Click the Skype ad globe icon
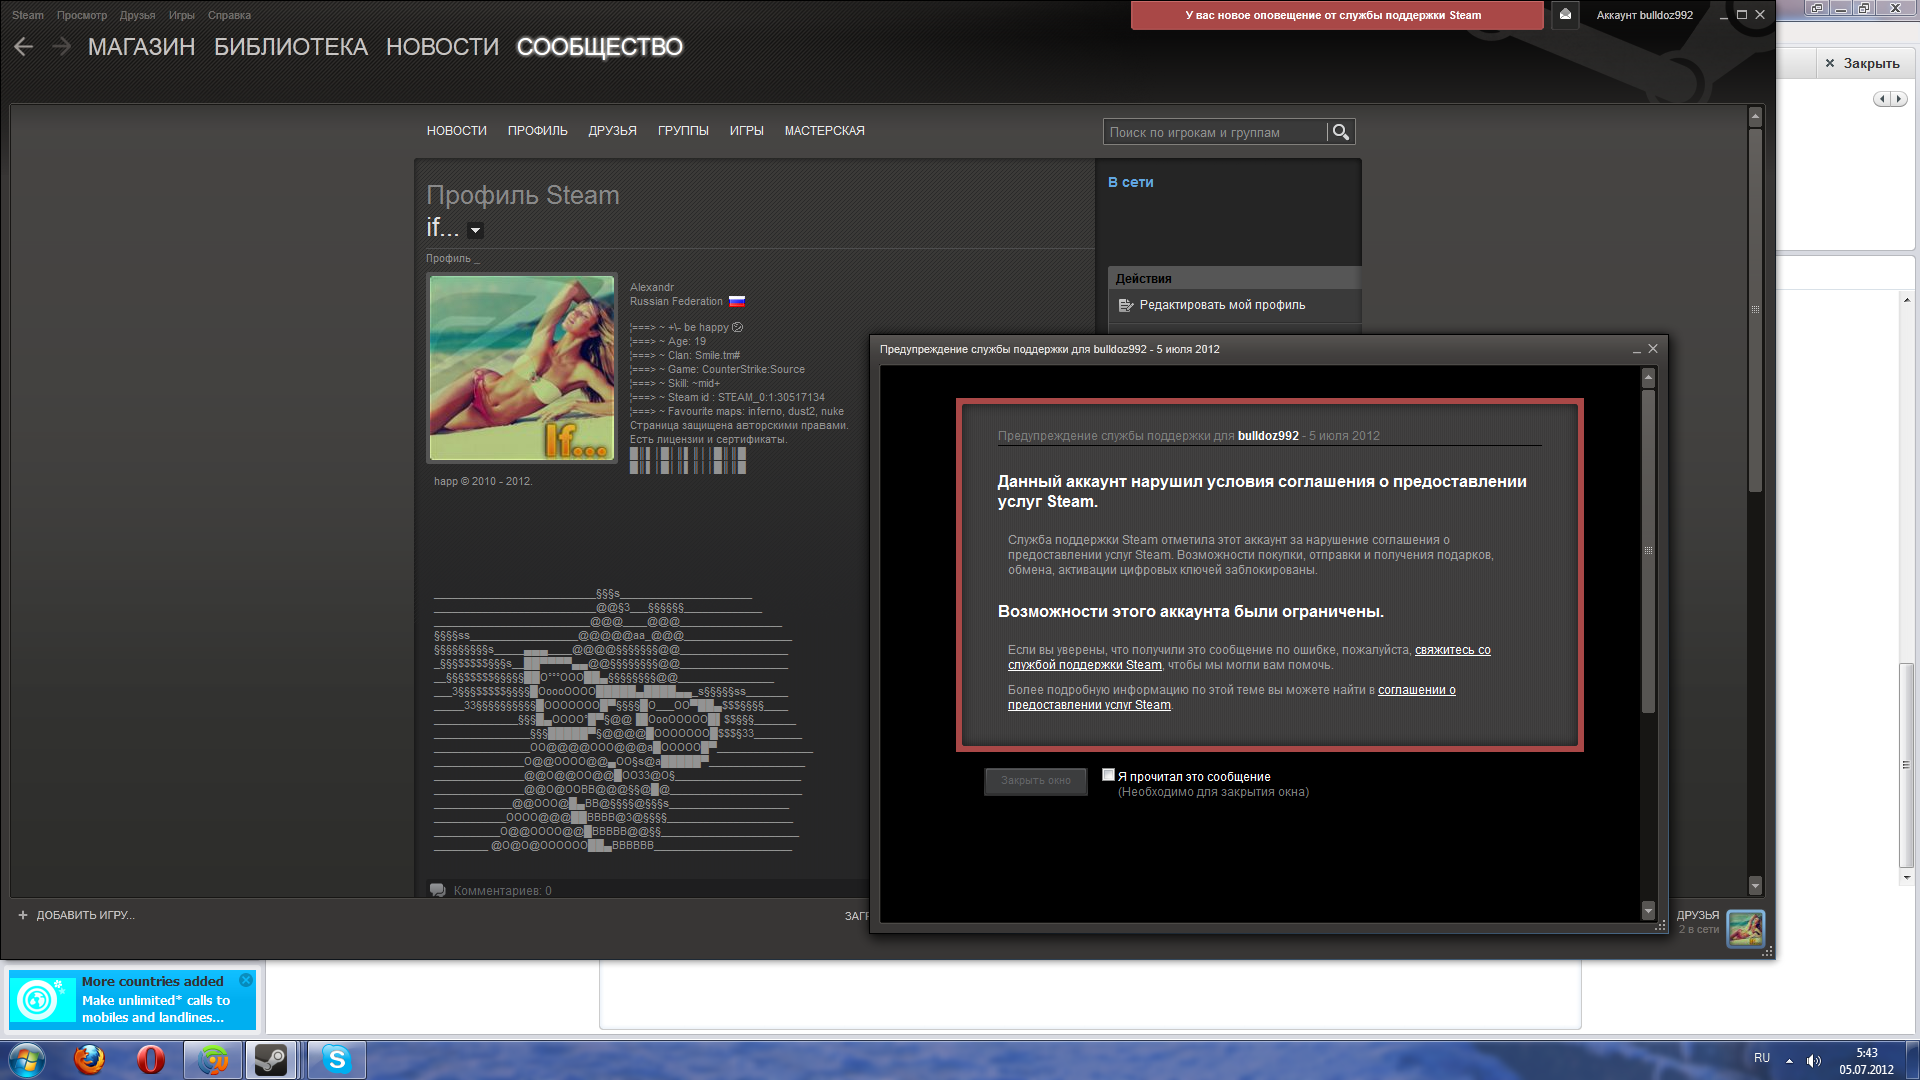The width and height of the screenshot is (1920, 1080). [x=40, y=999]
